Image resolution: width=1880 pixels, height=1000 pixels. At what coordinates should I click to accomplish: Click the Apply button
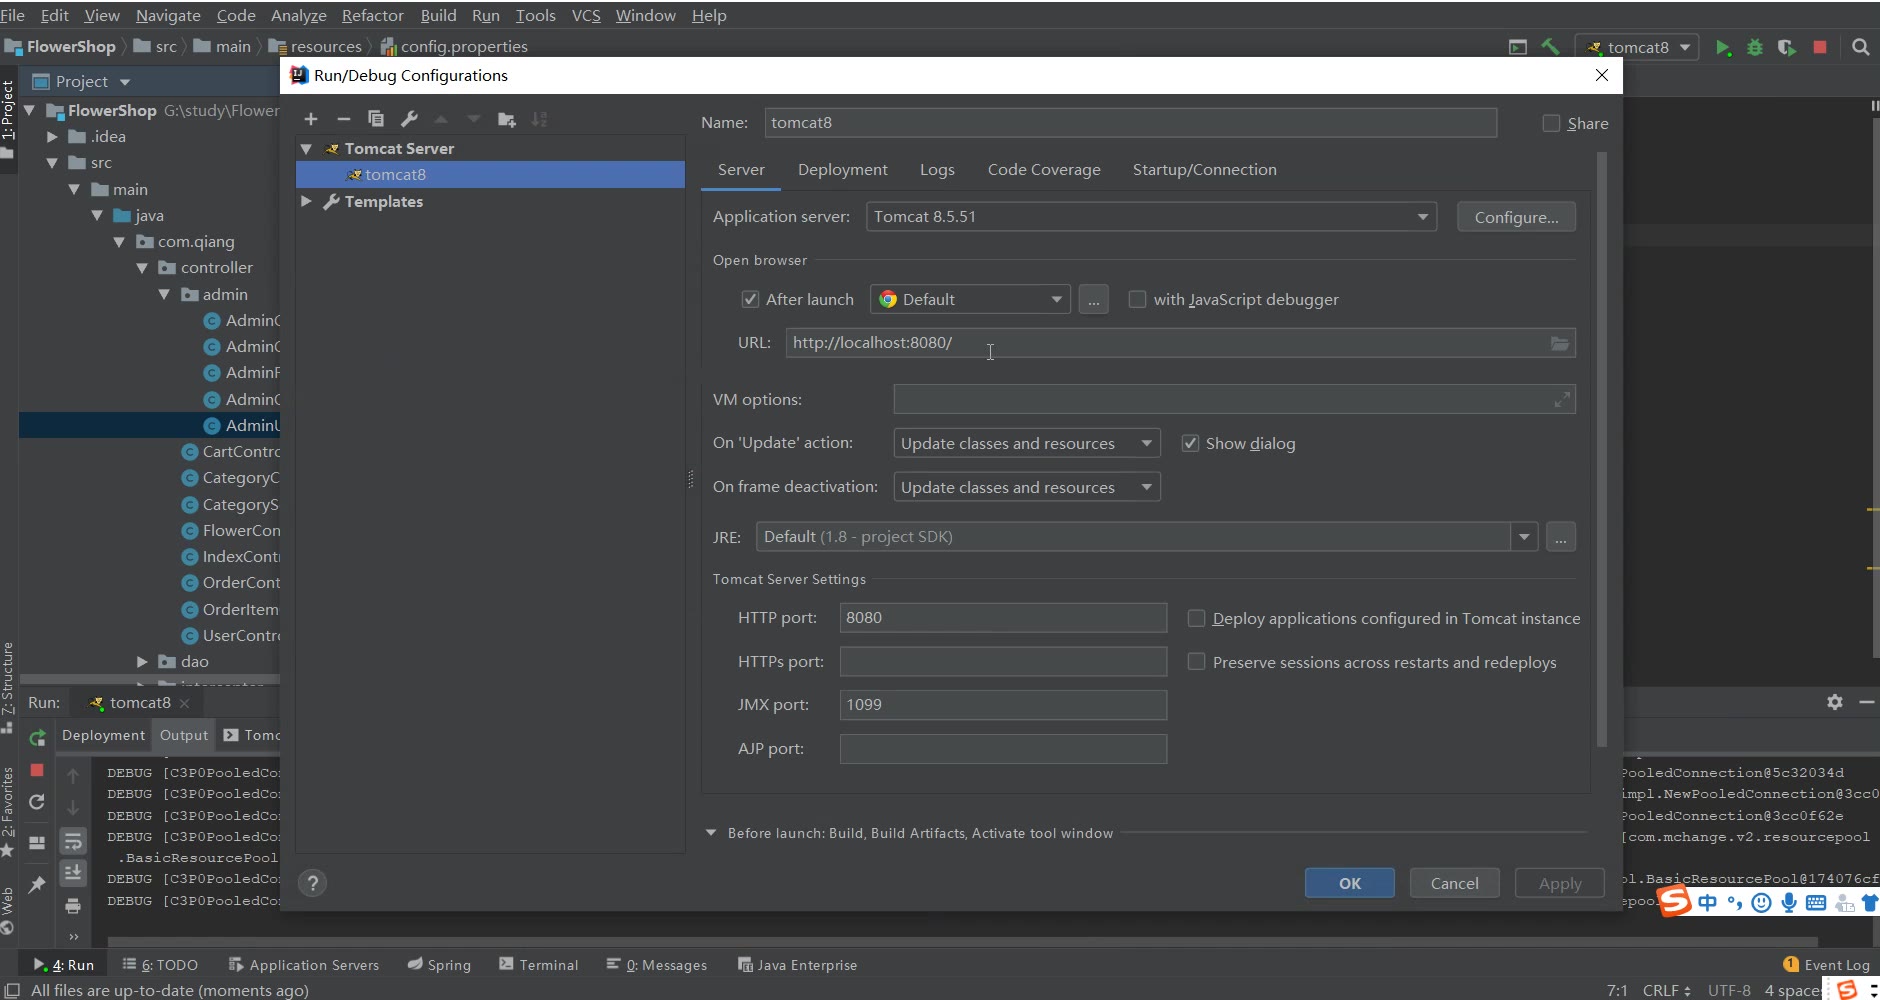point(1560,883)
